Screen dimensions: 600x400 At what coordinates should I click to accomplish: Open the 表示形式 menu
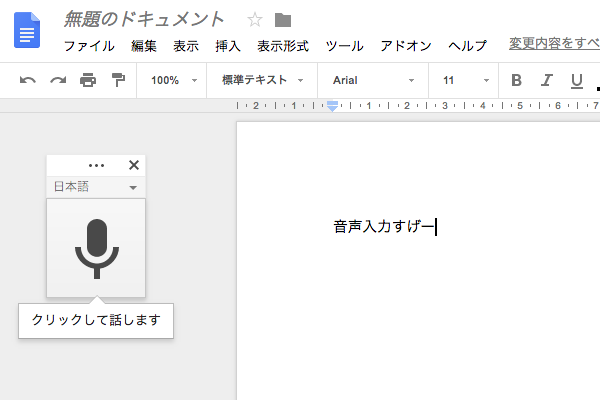click(x=283, y=46)
